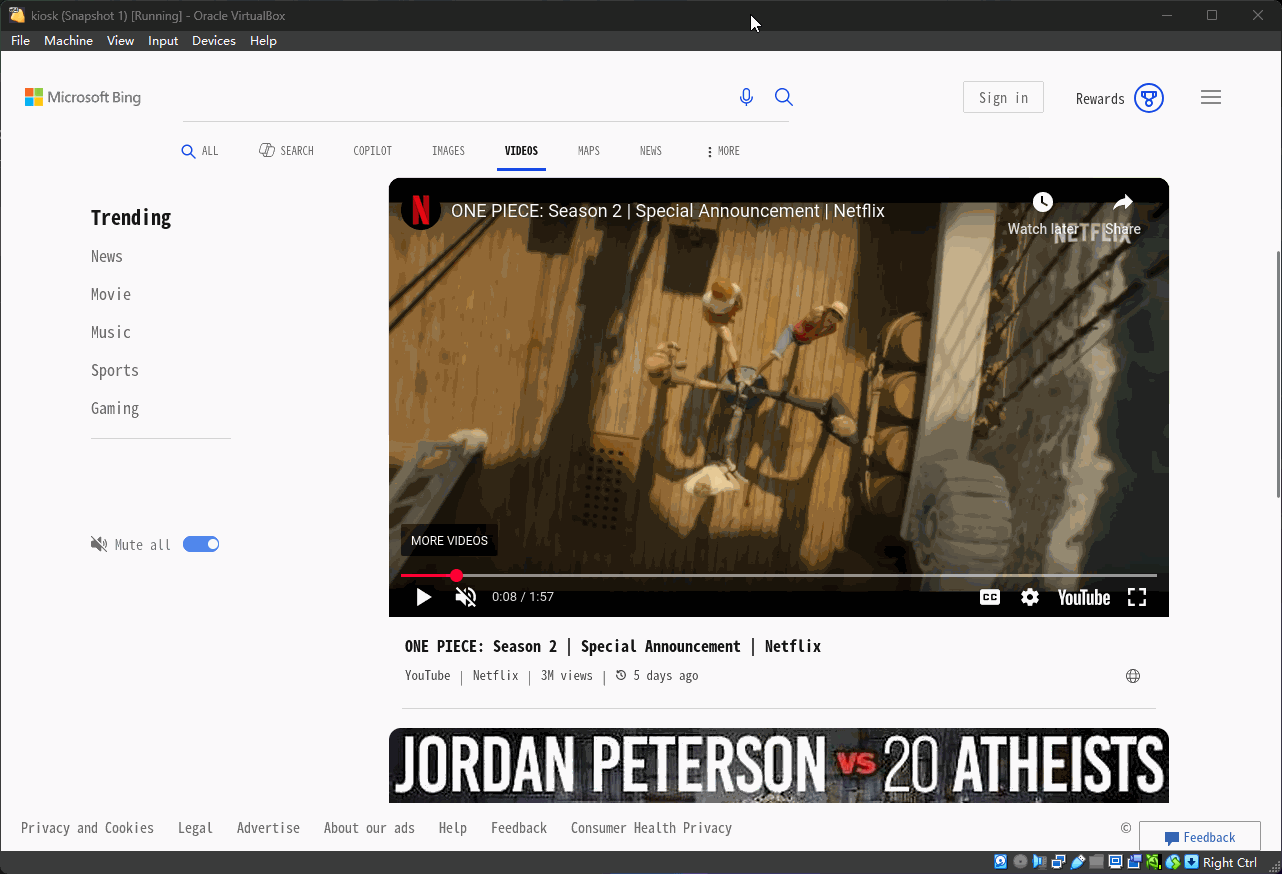Image resolution: width=1282 pixels, height=874 pixels.
Task: Select Trending Sports category
Action: click(115, 370)
